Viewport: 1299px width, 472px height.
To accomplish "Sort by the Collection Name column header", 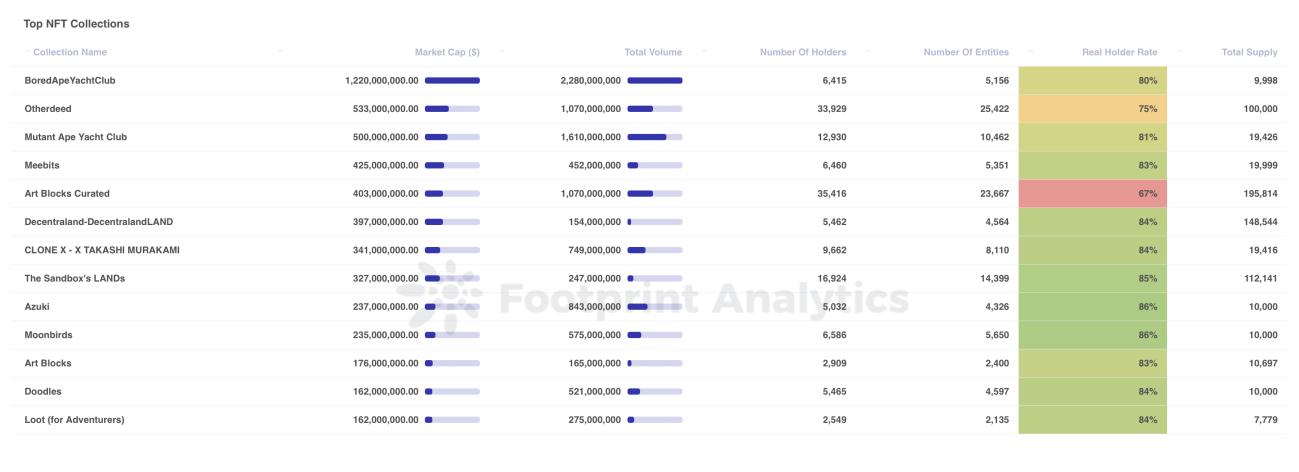I will click(70, 52).
